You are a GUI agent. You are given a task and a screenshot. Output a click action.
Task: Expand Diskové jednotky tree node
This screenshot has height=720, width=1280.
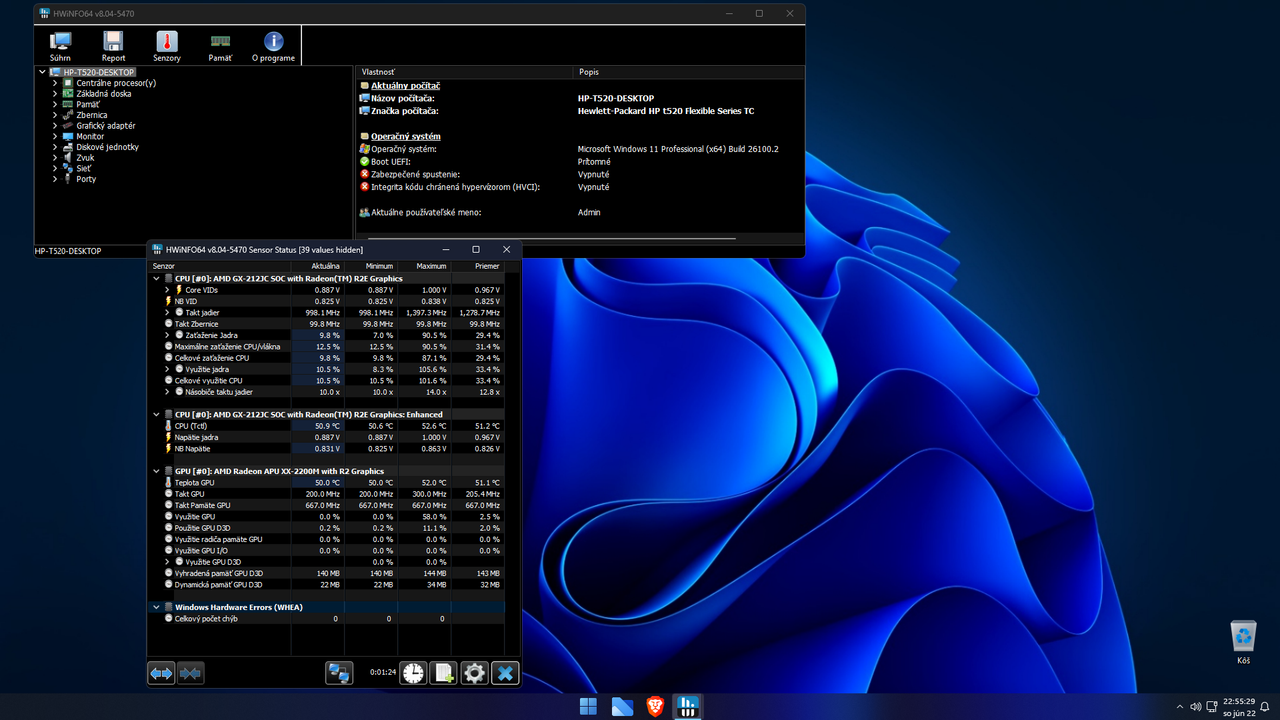pos(56,147)
